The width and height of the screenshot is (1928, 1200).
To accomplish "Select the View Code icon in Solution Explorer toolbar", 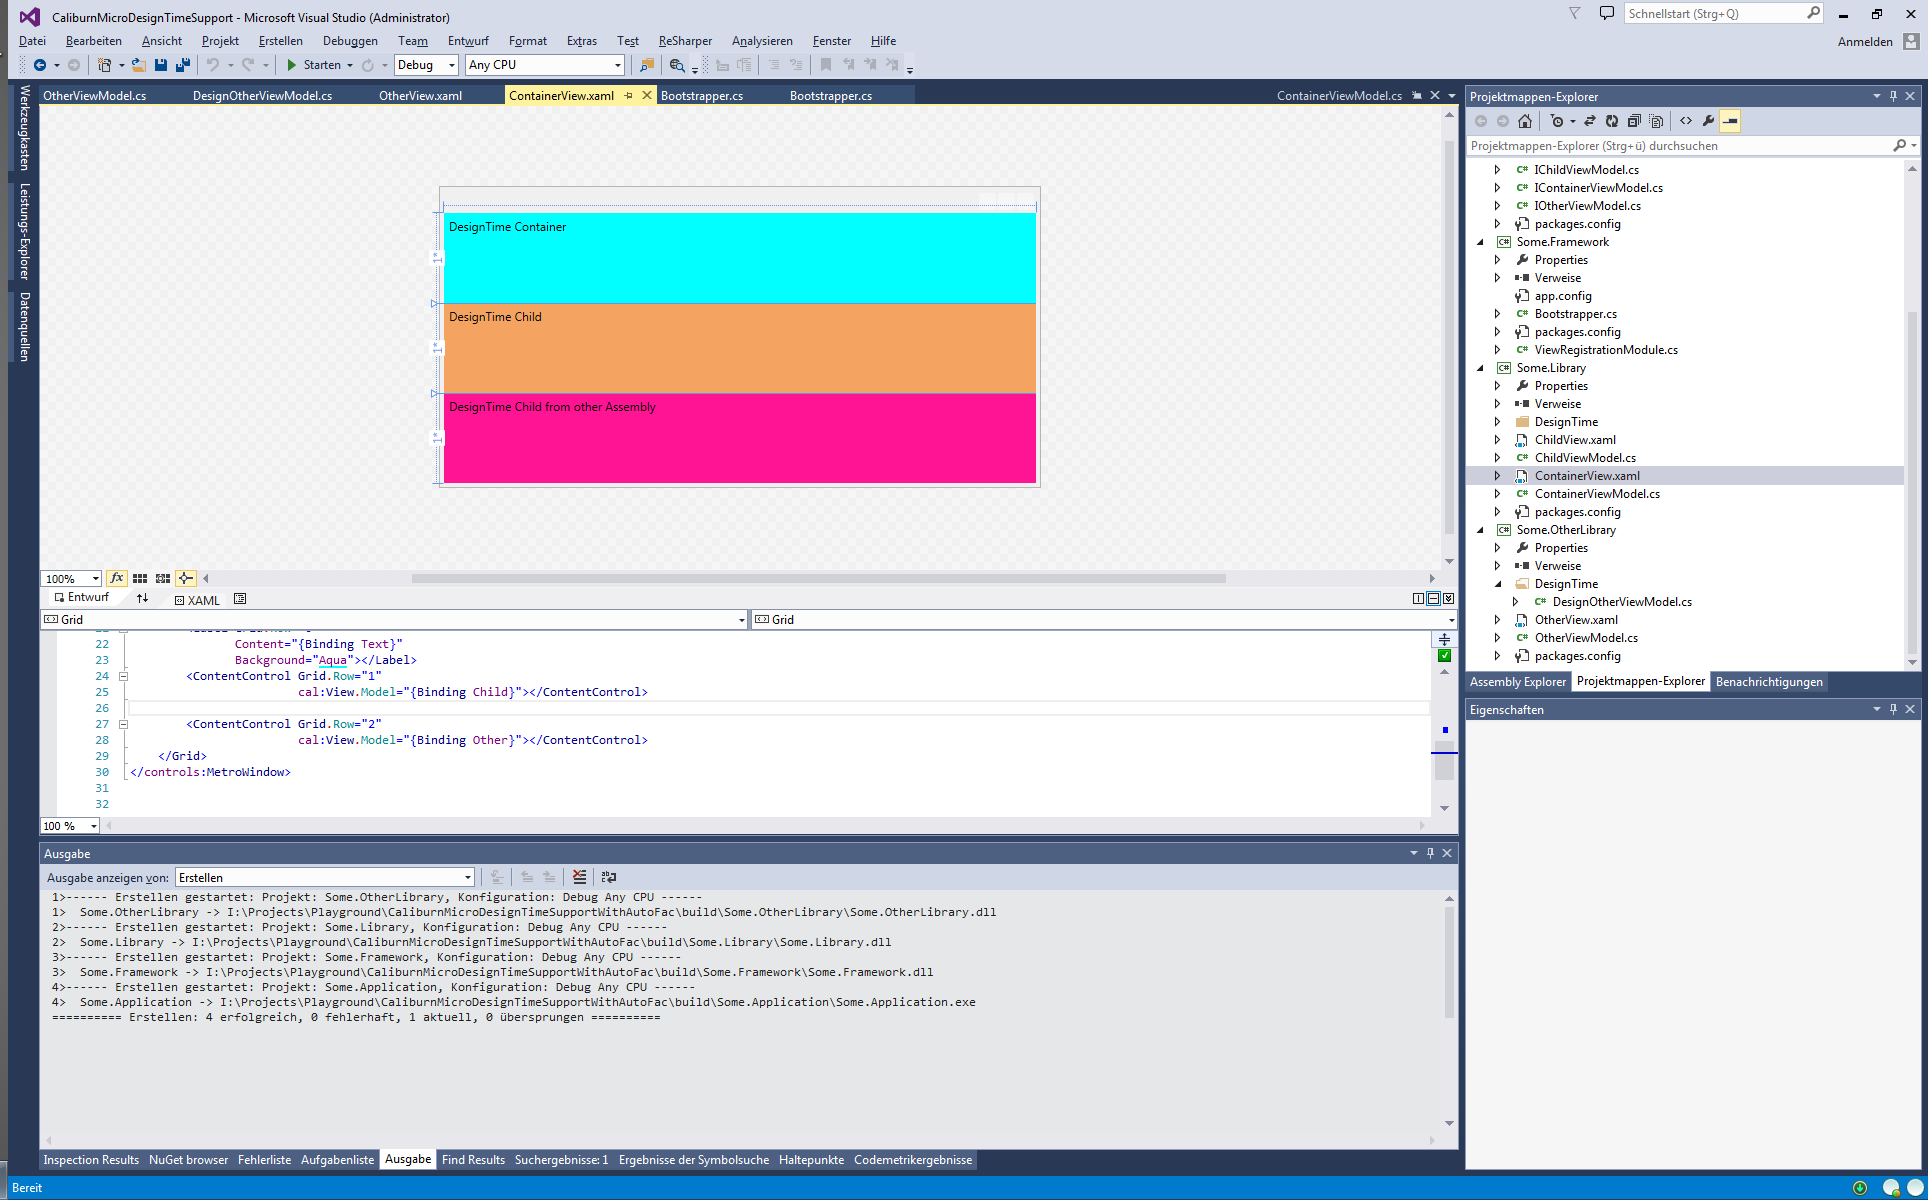I will [1687, 121].
